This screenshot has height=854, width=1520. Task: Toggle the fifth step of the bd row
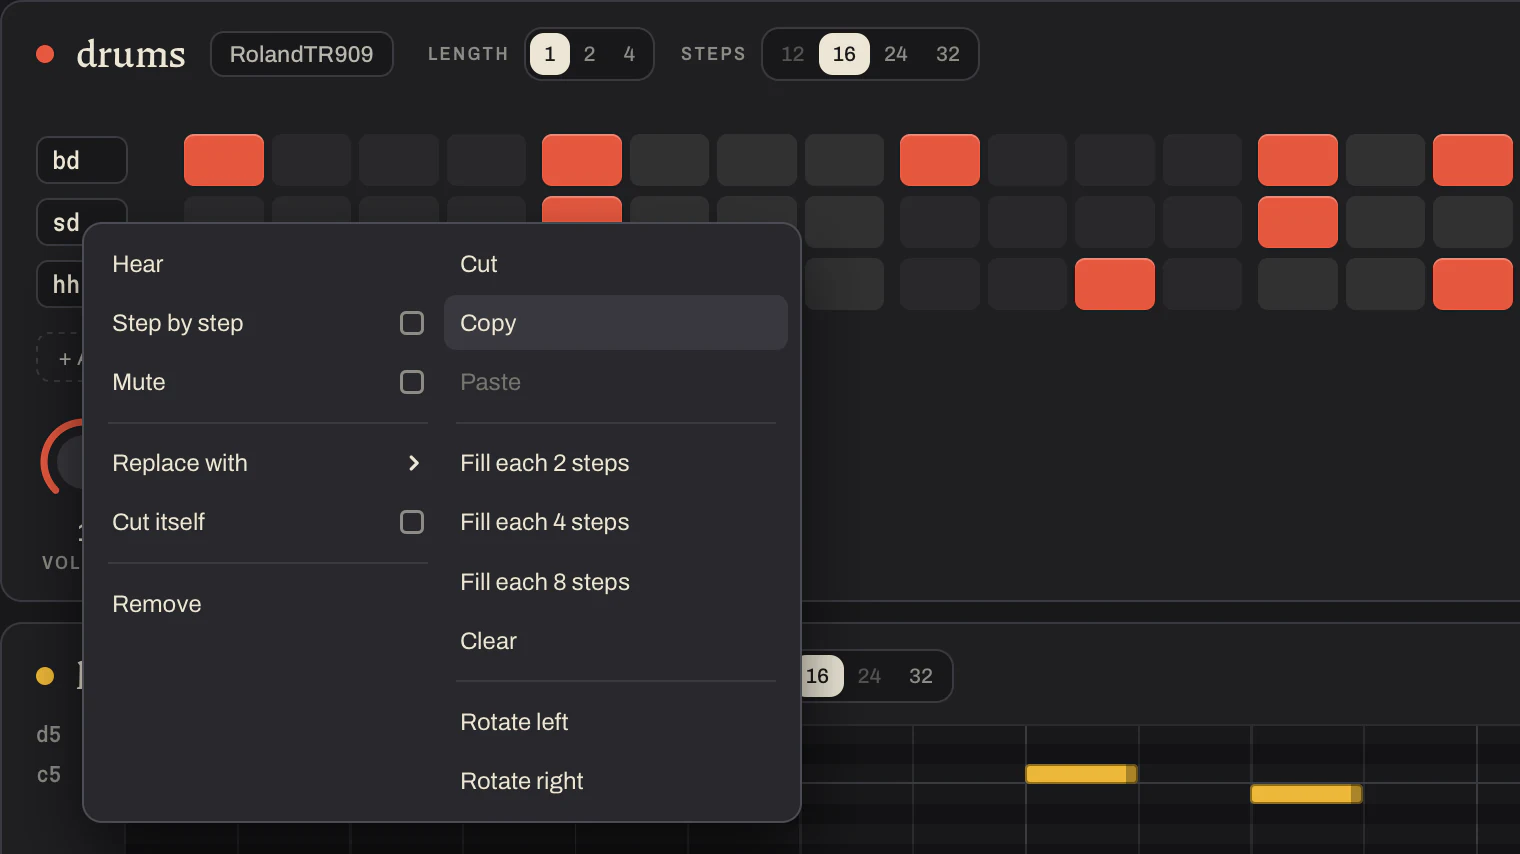(582, 160)
